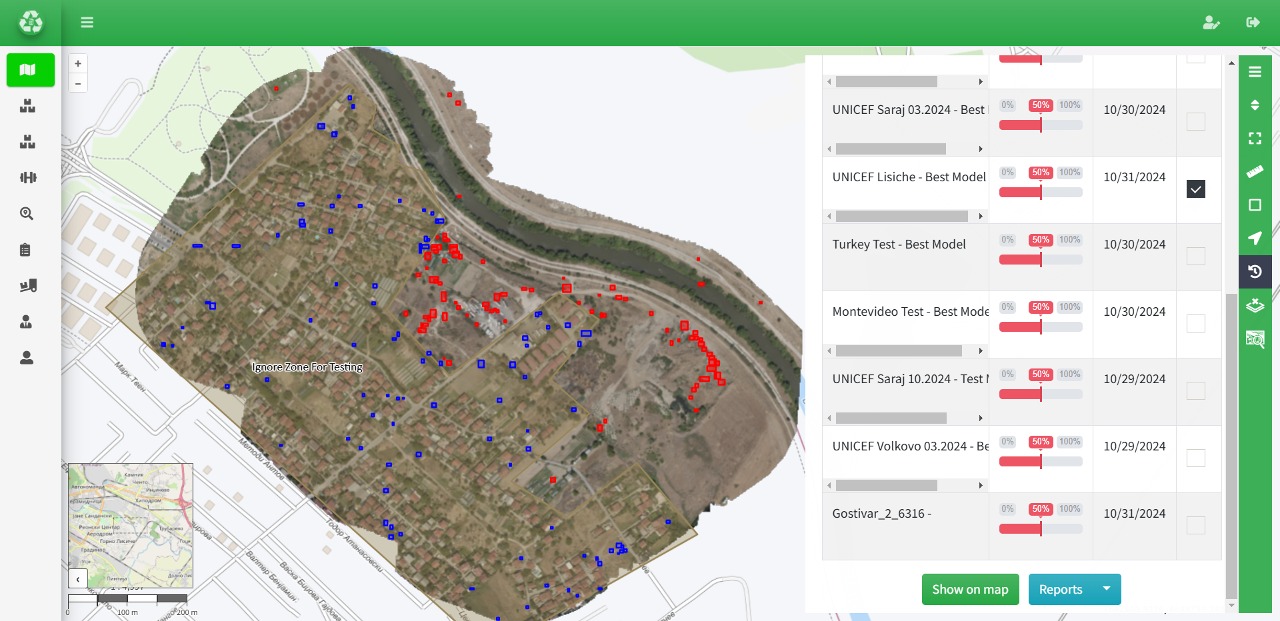Screen dimensions: 1280x621
Task: Open the dumbbell icon in sidebar
Action: pos(27,178)
